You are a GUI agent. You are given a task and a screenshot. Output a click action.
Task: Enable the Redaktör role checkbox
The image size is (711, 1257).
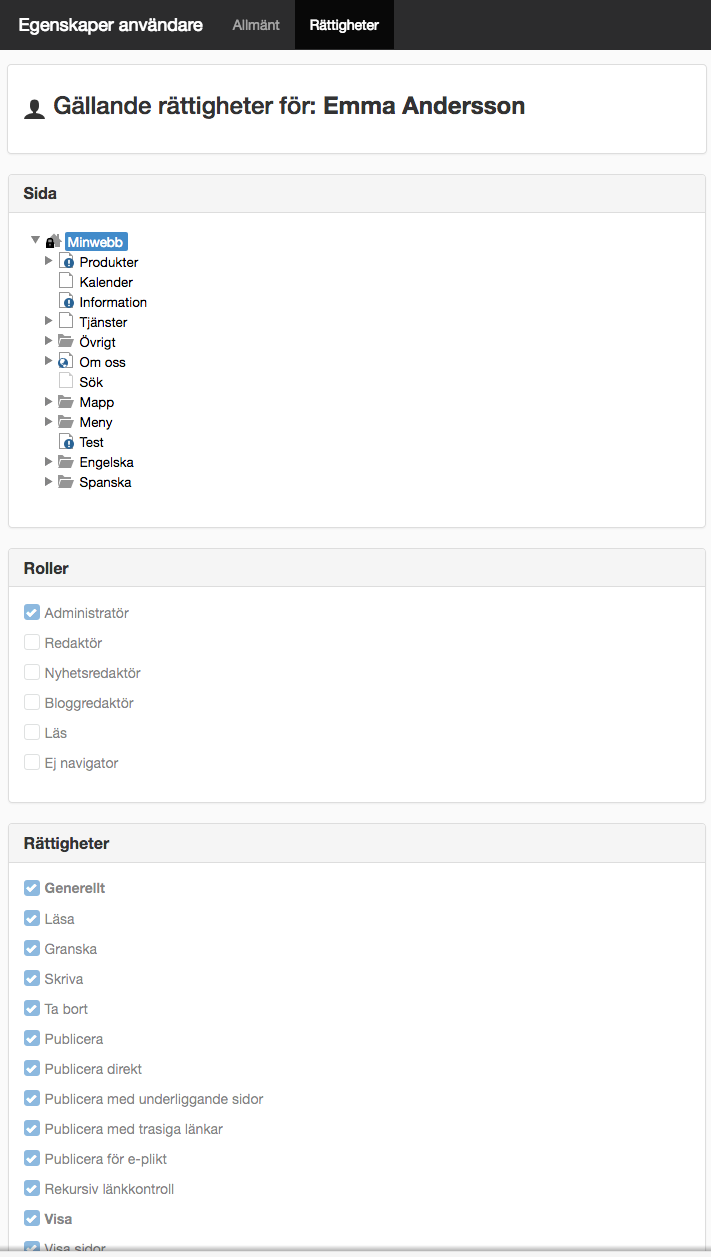pyautogui.click(x=32, y=642)
